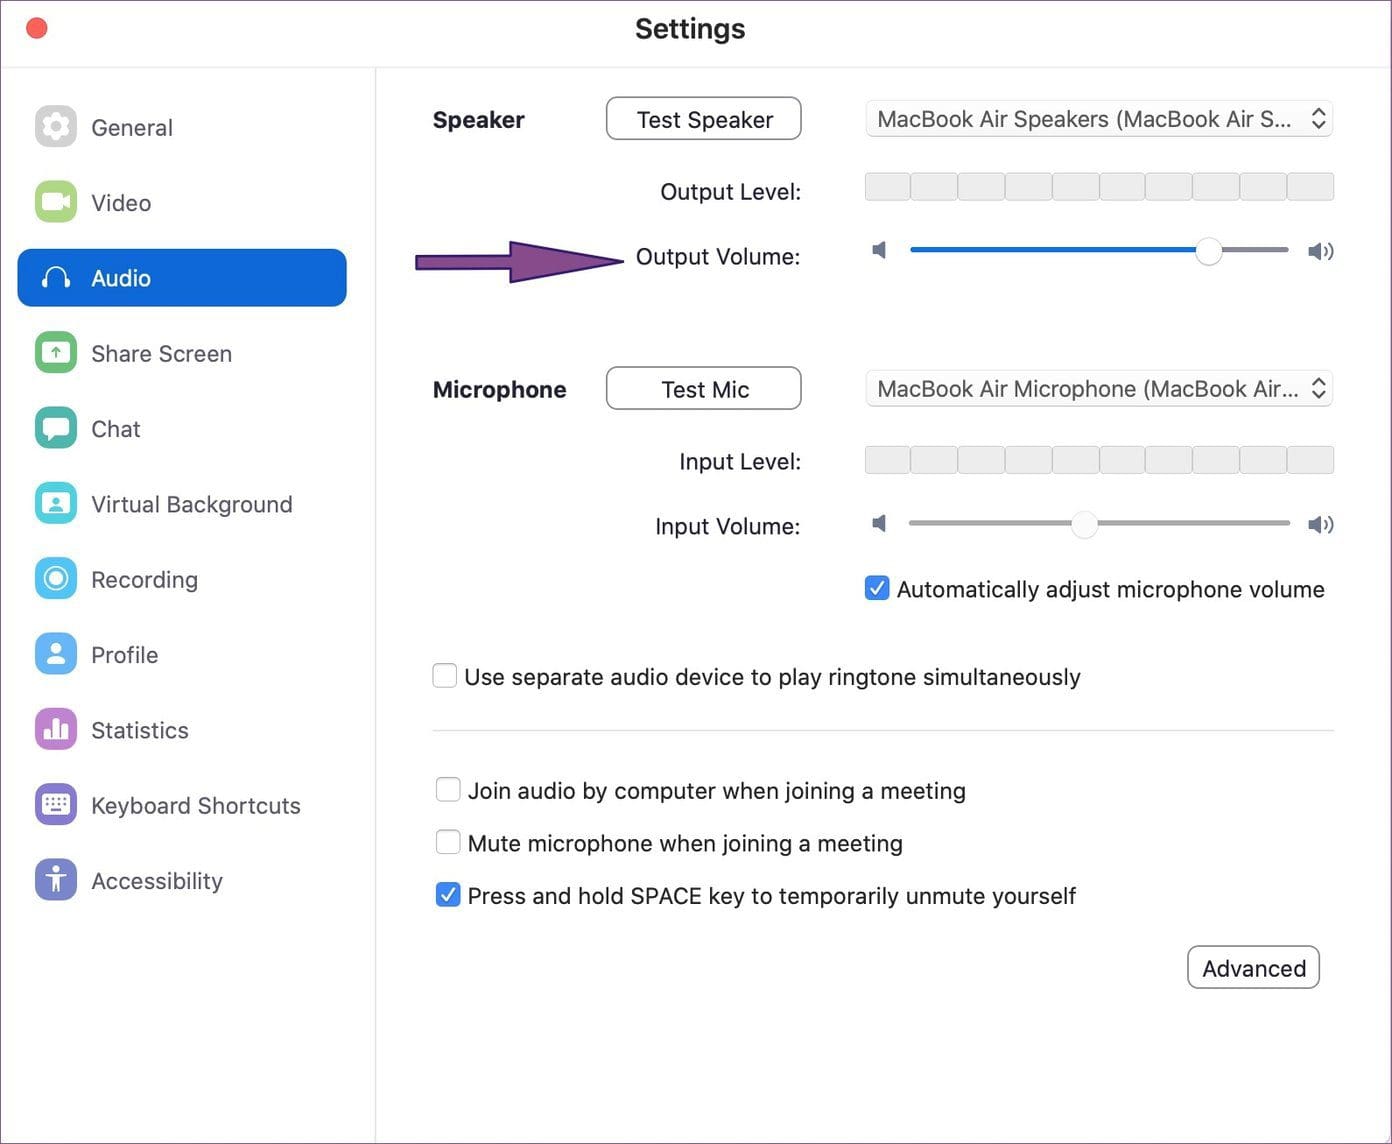Screen dimensions: 1392x1144
Task: Open the Virtual Background icon
Action: coord(56,503)
